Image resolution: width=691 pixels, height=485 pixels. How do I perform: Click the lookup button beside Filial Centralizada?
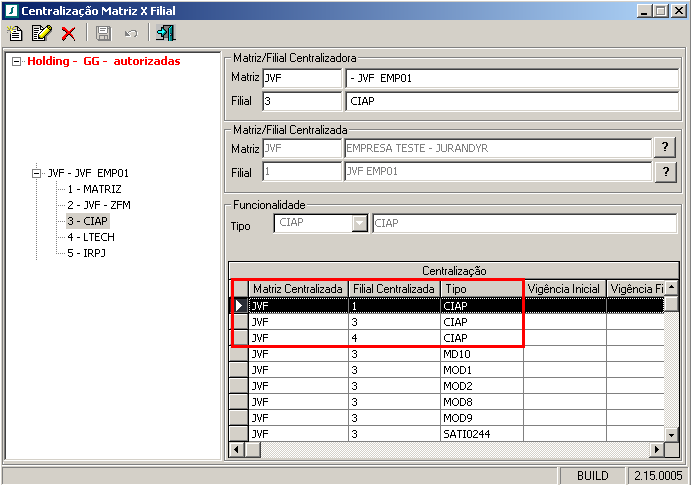tap(664, 172)
